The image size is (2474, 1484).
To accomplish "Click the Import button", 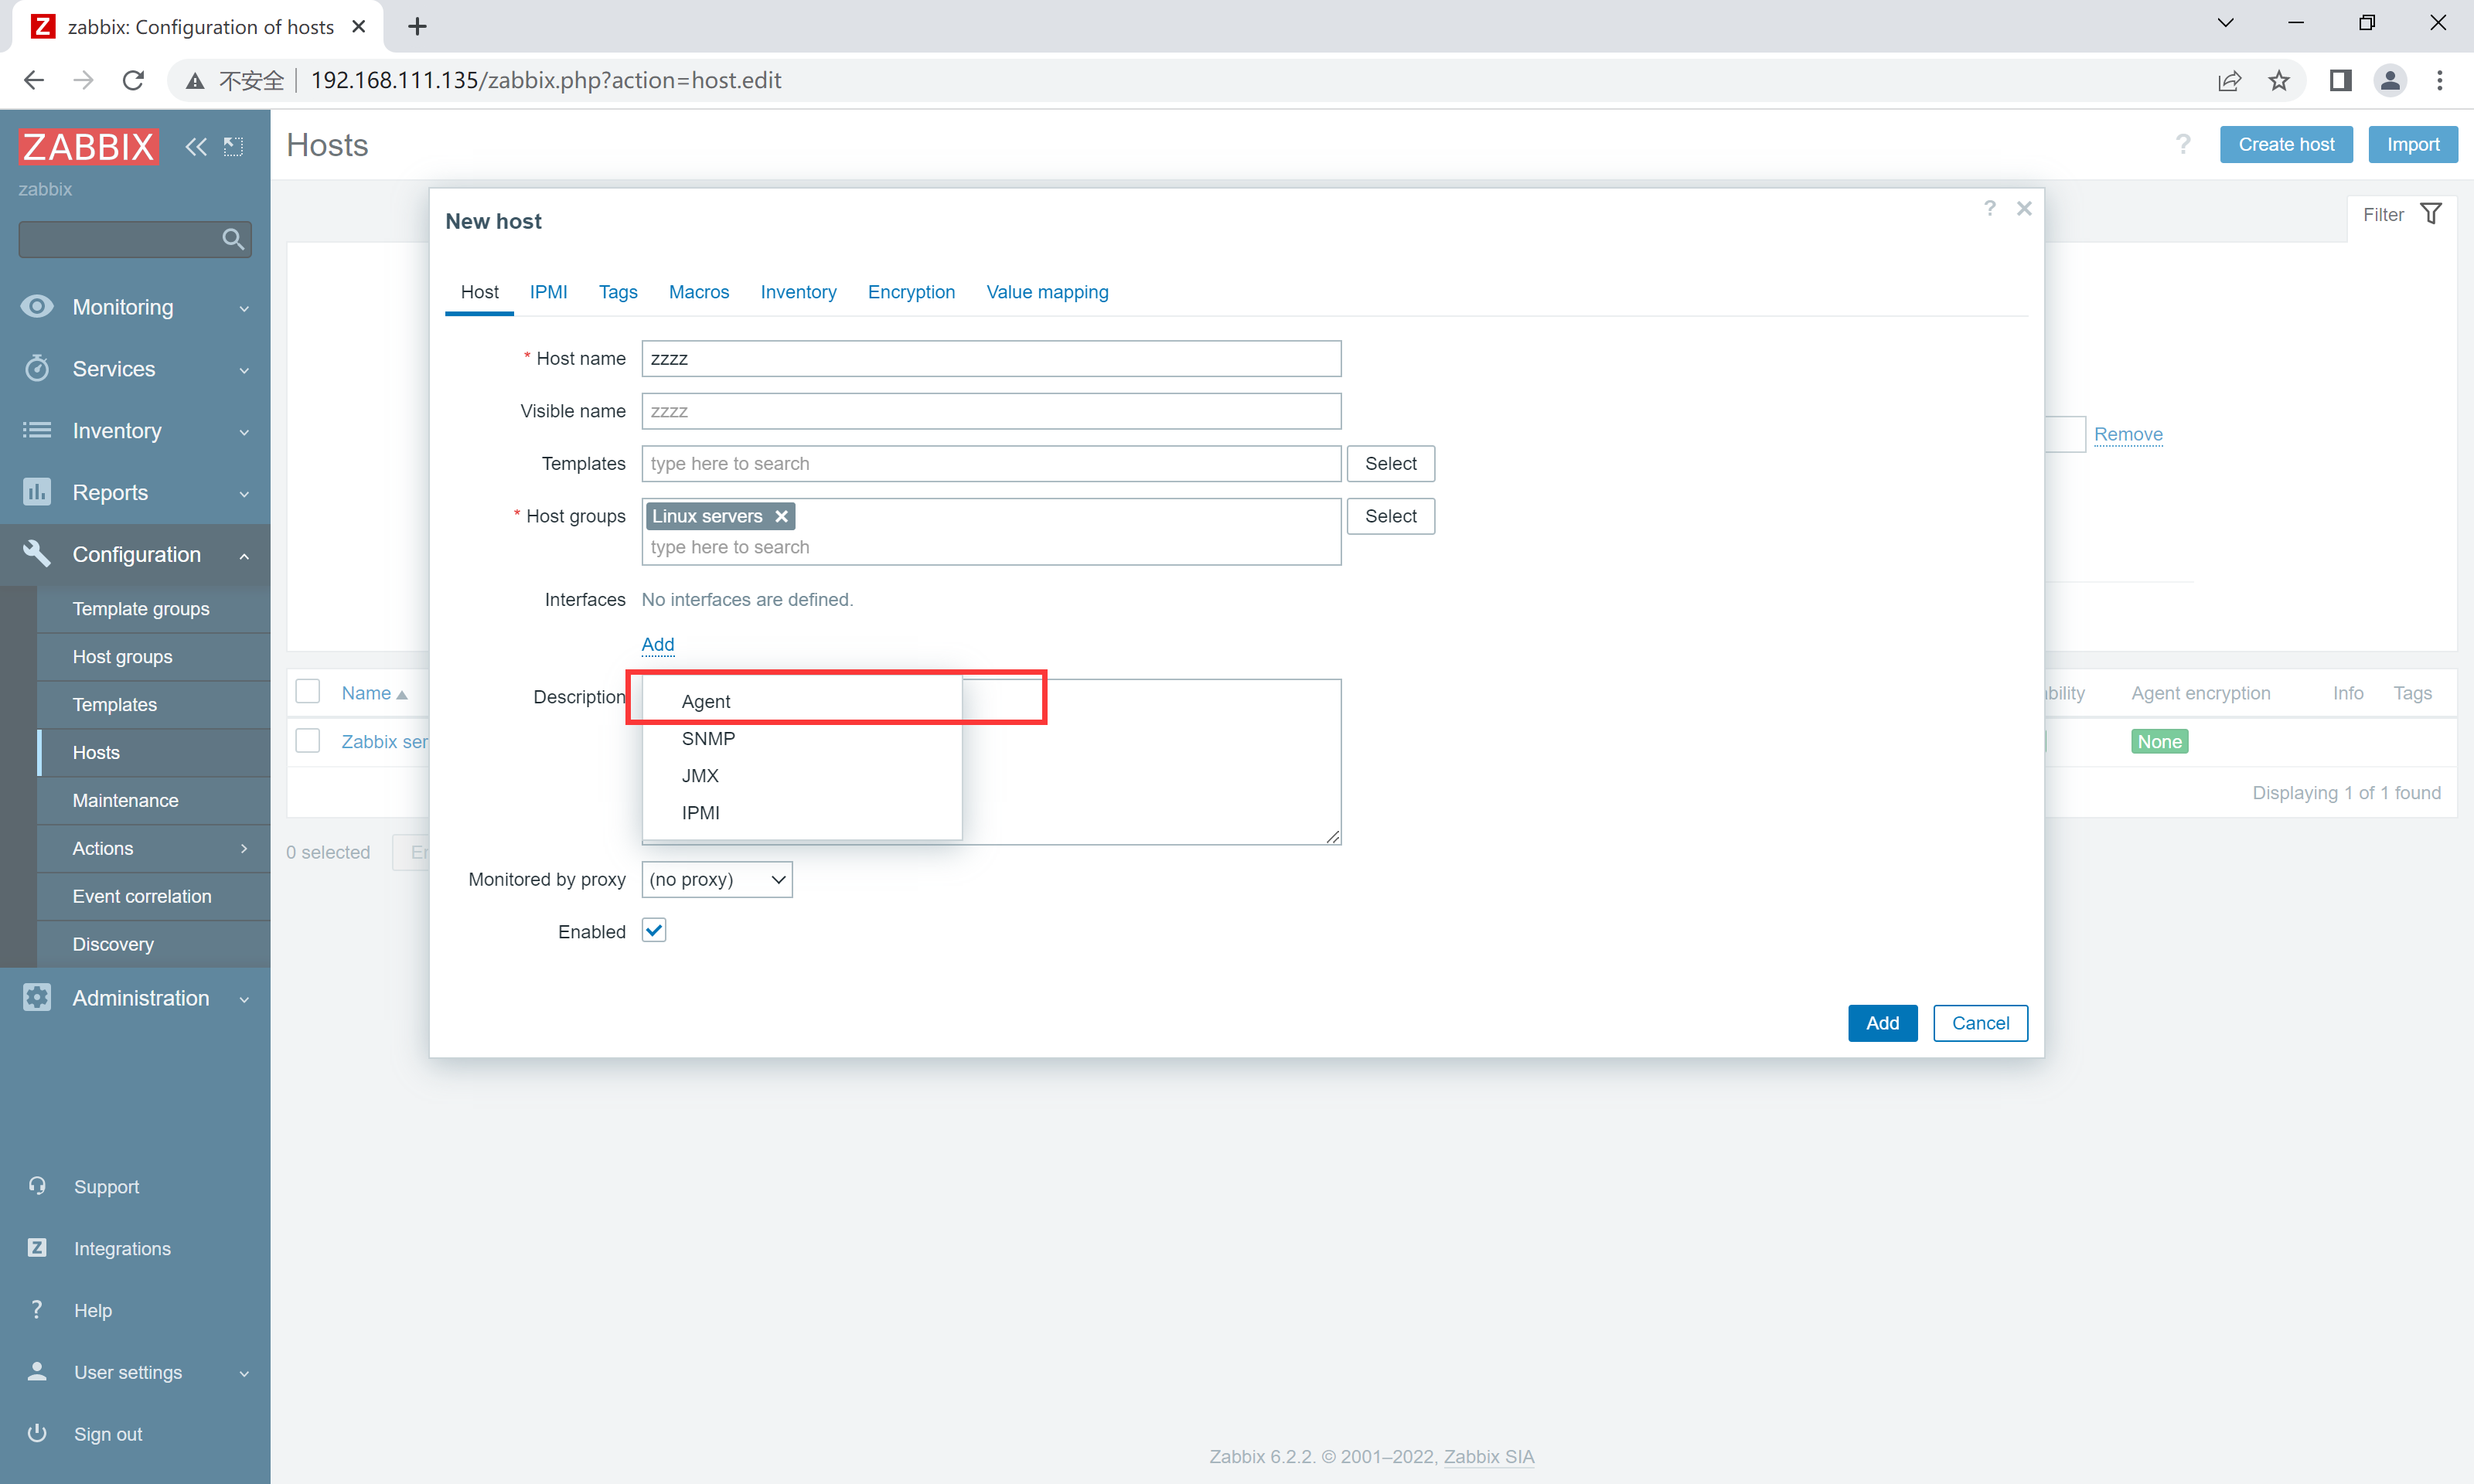I will tap(2413, 145).
